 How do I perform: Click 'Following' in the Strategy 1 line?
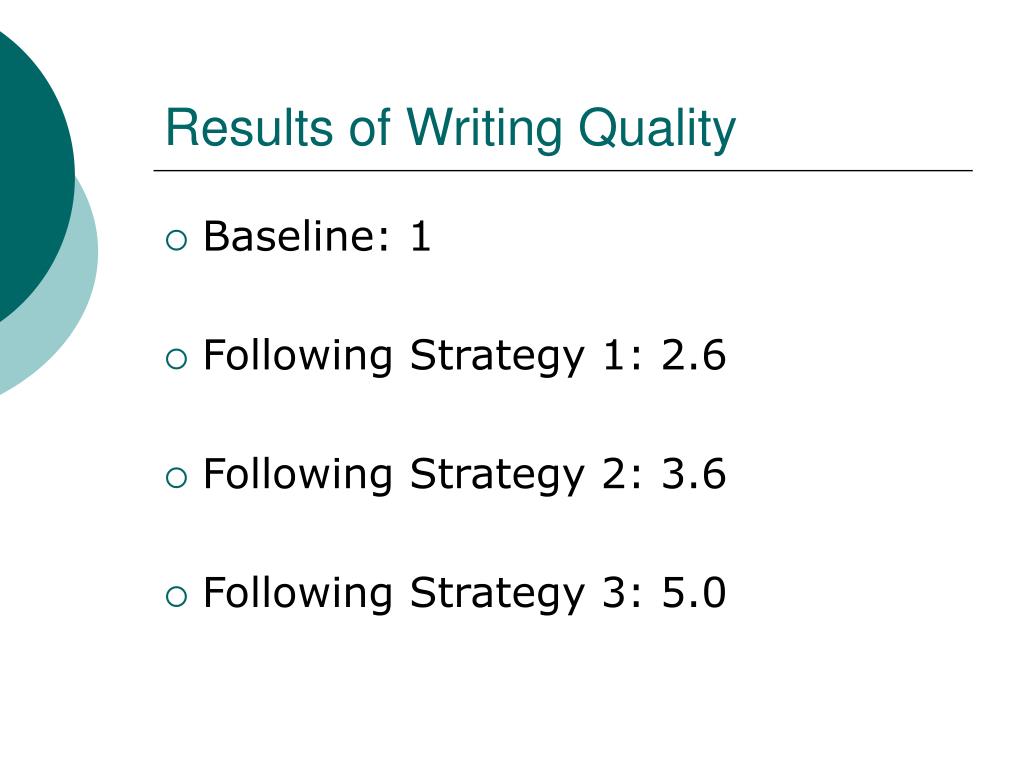298,357
